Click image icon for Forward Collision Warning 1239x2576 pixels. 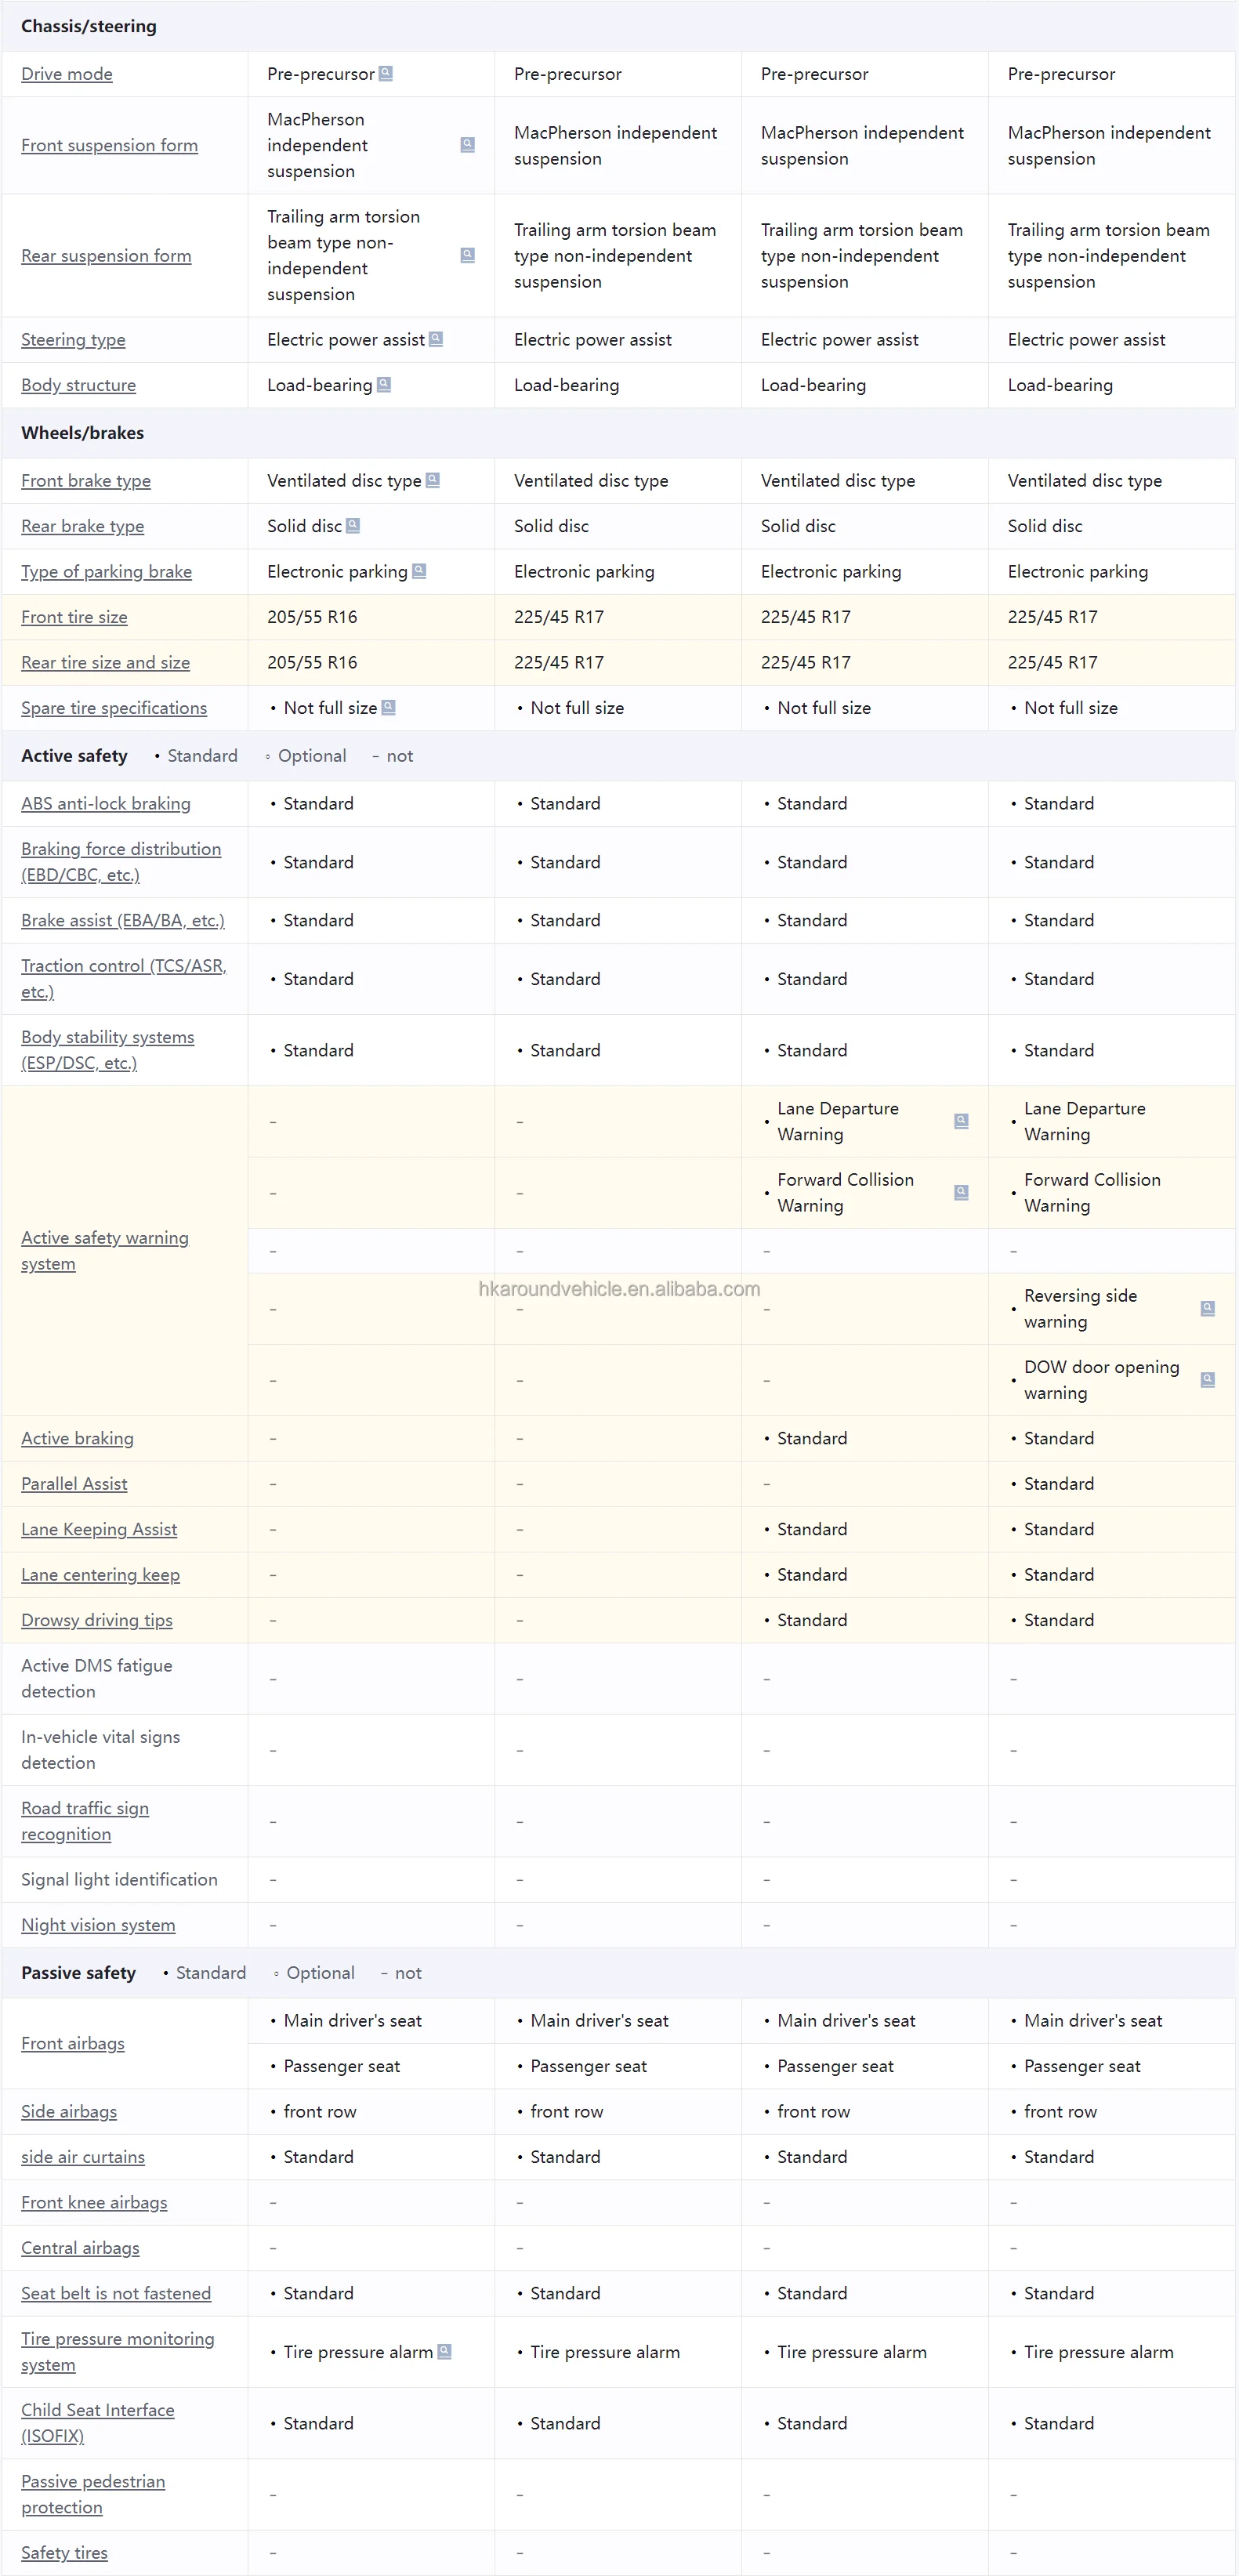point(961,1192)
